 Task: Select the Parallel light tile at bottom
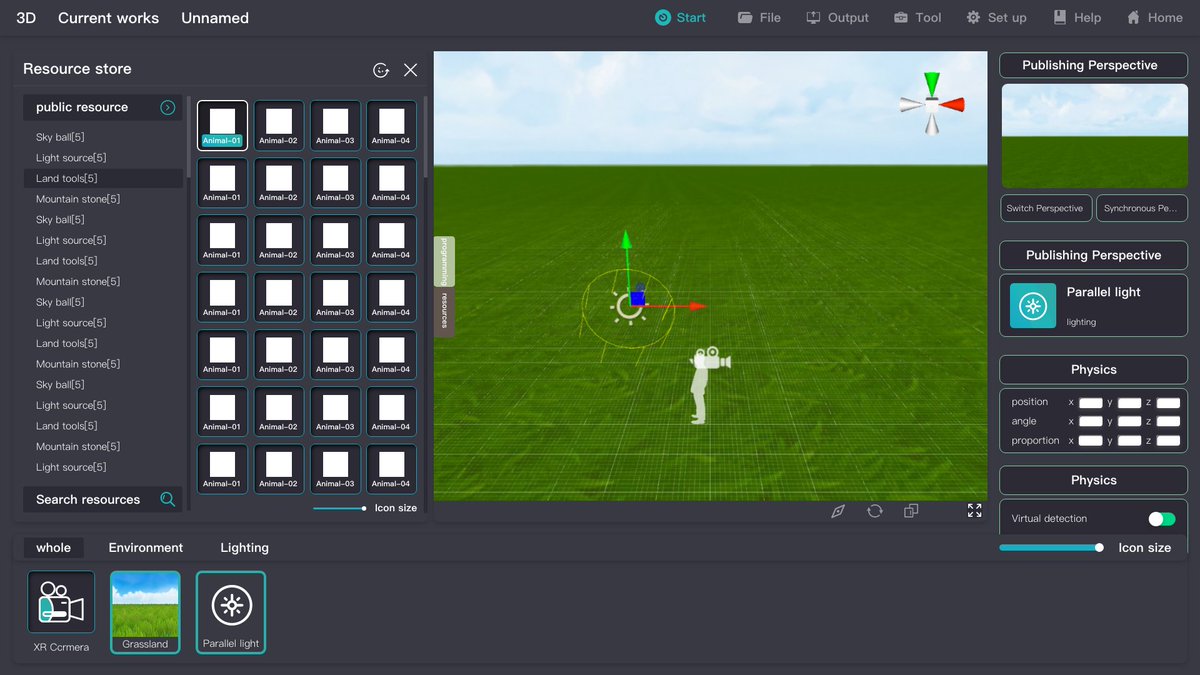click(x=231, y=612)
